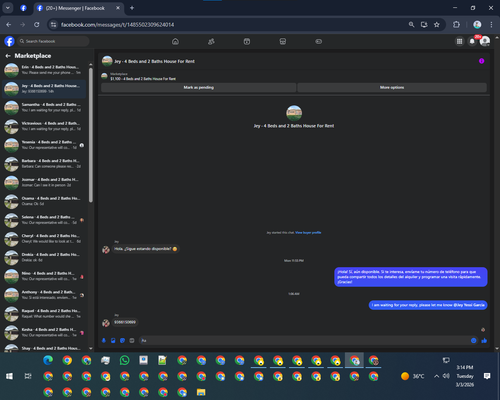Image resolution: width=500 pixels, height=400 pixels.
Task: Switch to the Messenger Facebook tab
Action: [78, 8]
